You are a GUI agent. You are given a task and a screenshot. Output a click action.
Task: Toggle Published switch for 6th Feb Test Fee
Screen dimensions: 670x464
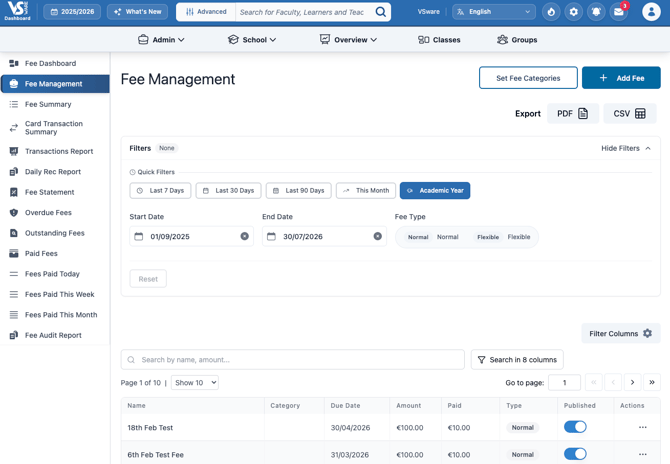point(575,454)
